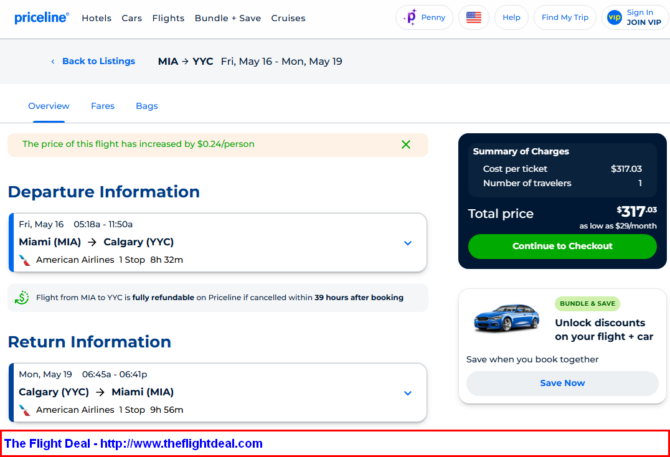Click the Return Information heading
The image size is (670, 457).
90,342
